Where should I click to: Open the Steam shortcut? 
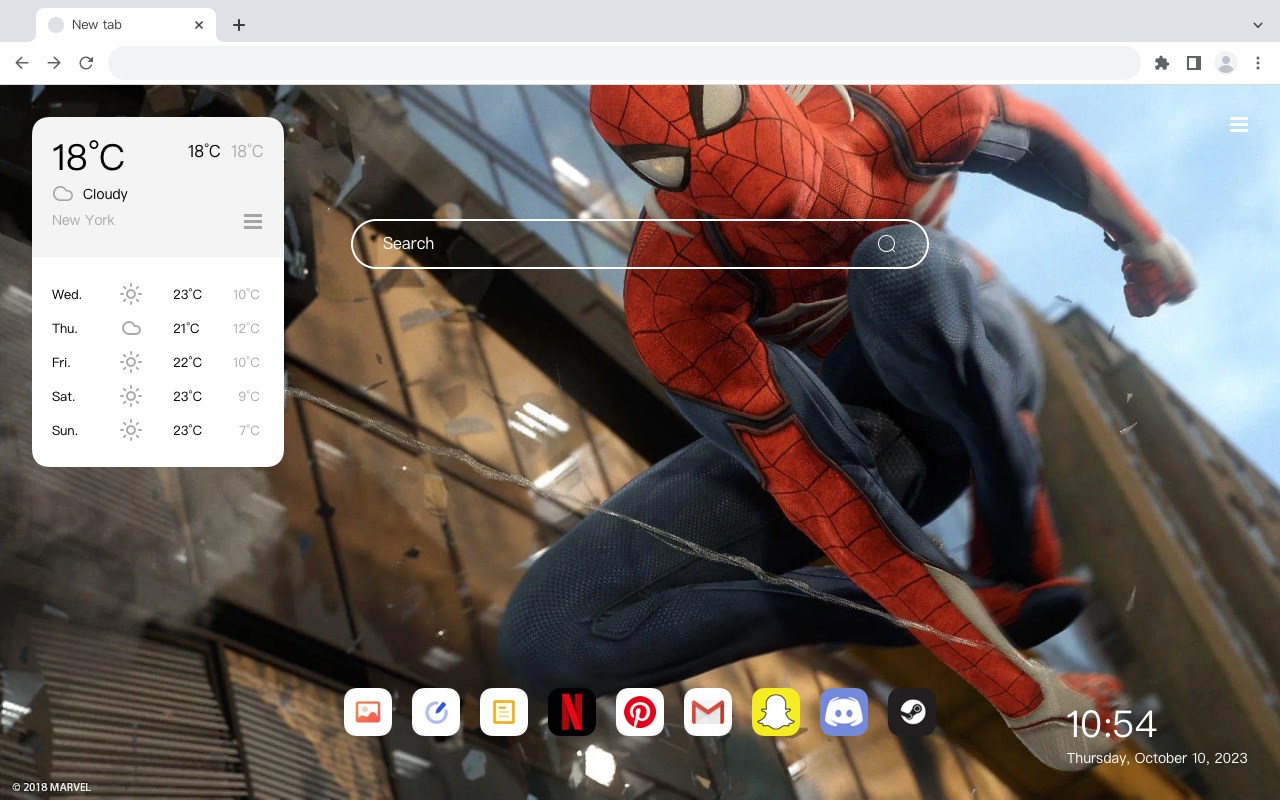coord(912,712)
